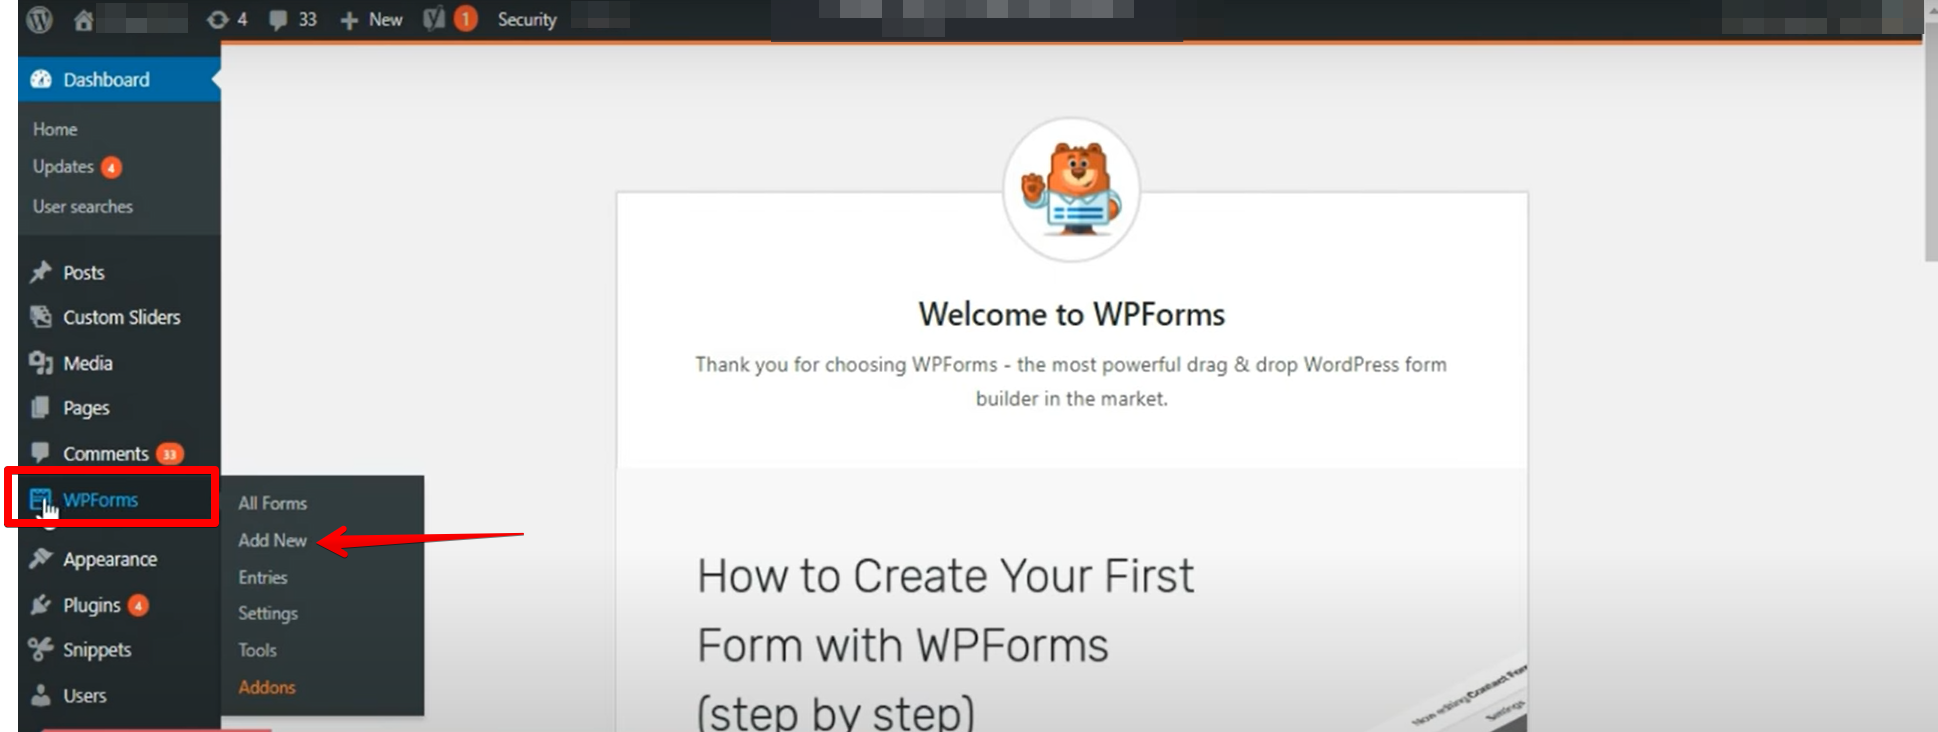This screenshot has height=732, width=1938.
Task: Open the New content menu
Action: tap(371, 20)
